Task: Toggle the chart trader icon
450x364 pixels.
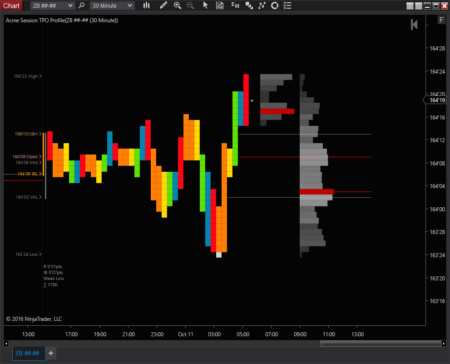Action: pyautogui.click(x=235, y=5)
